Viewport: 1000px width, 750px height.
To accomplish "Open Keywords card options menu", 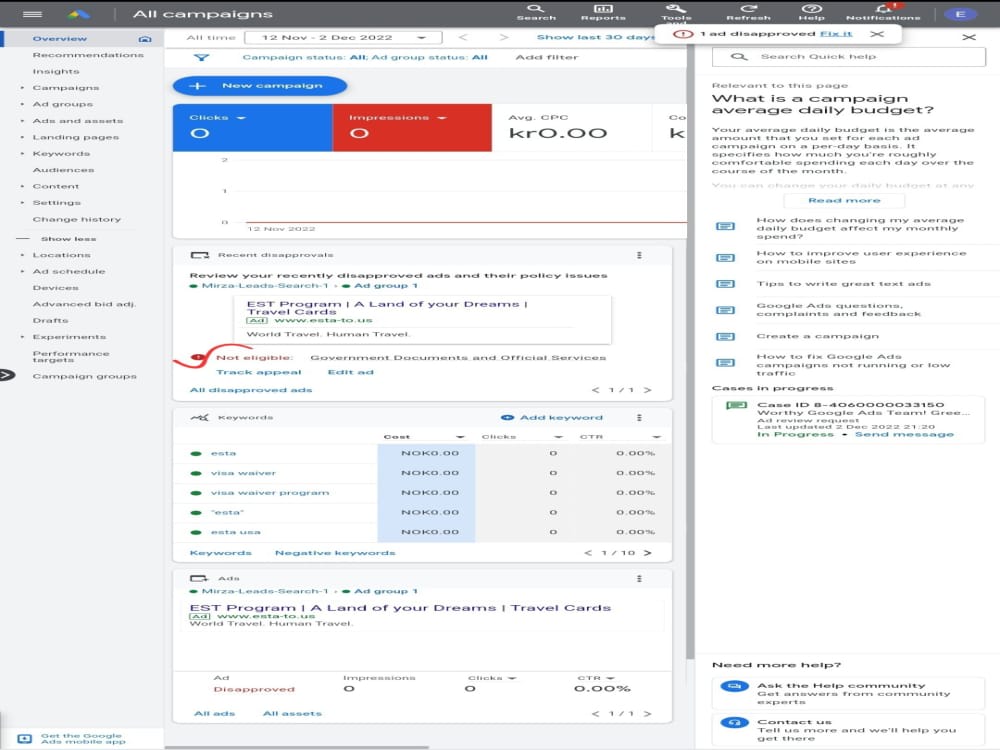I will (639, 418).
